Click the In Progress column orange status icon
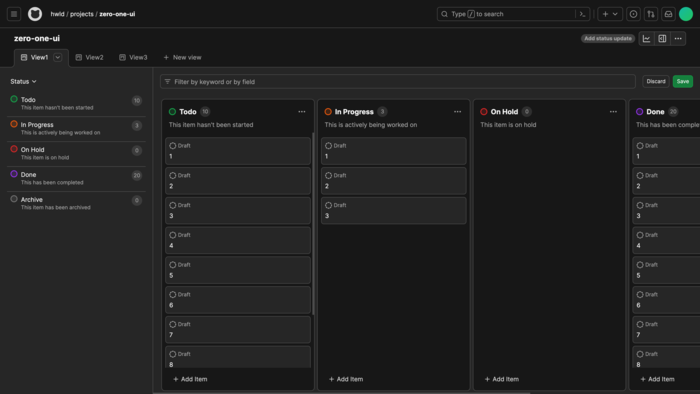700x394 pixels. pyautogui.click(x=328, y=112)
